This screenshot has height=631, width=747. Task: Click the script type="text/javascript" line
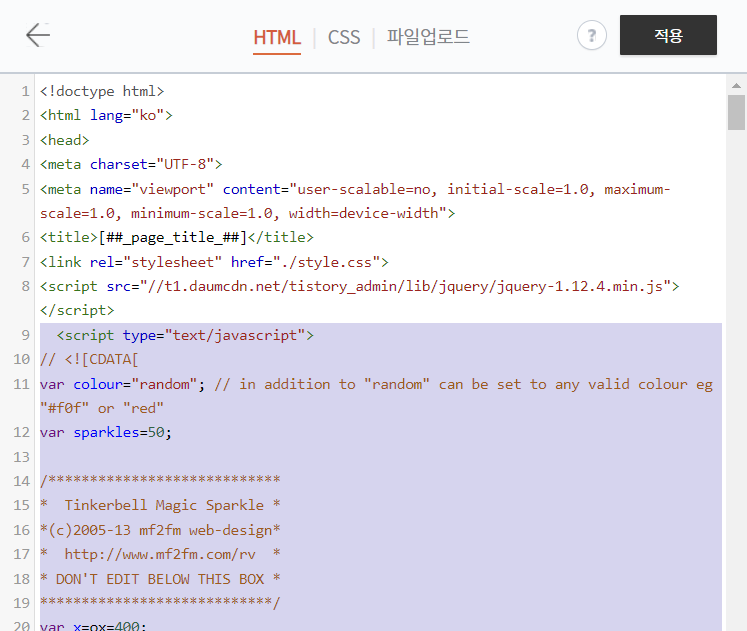pyautogui.click(x=185, y=335)
